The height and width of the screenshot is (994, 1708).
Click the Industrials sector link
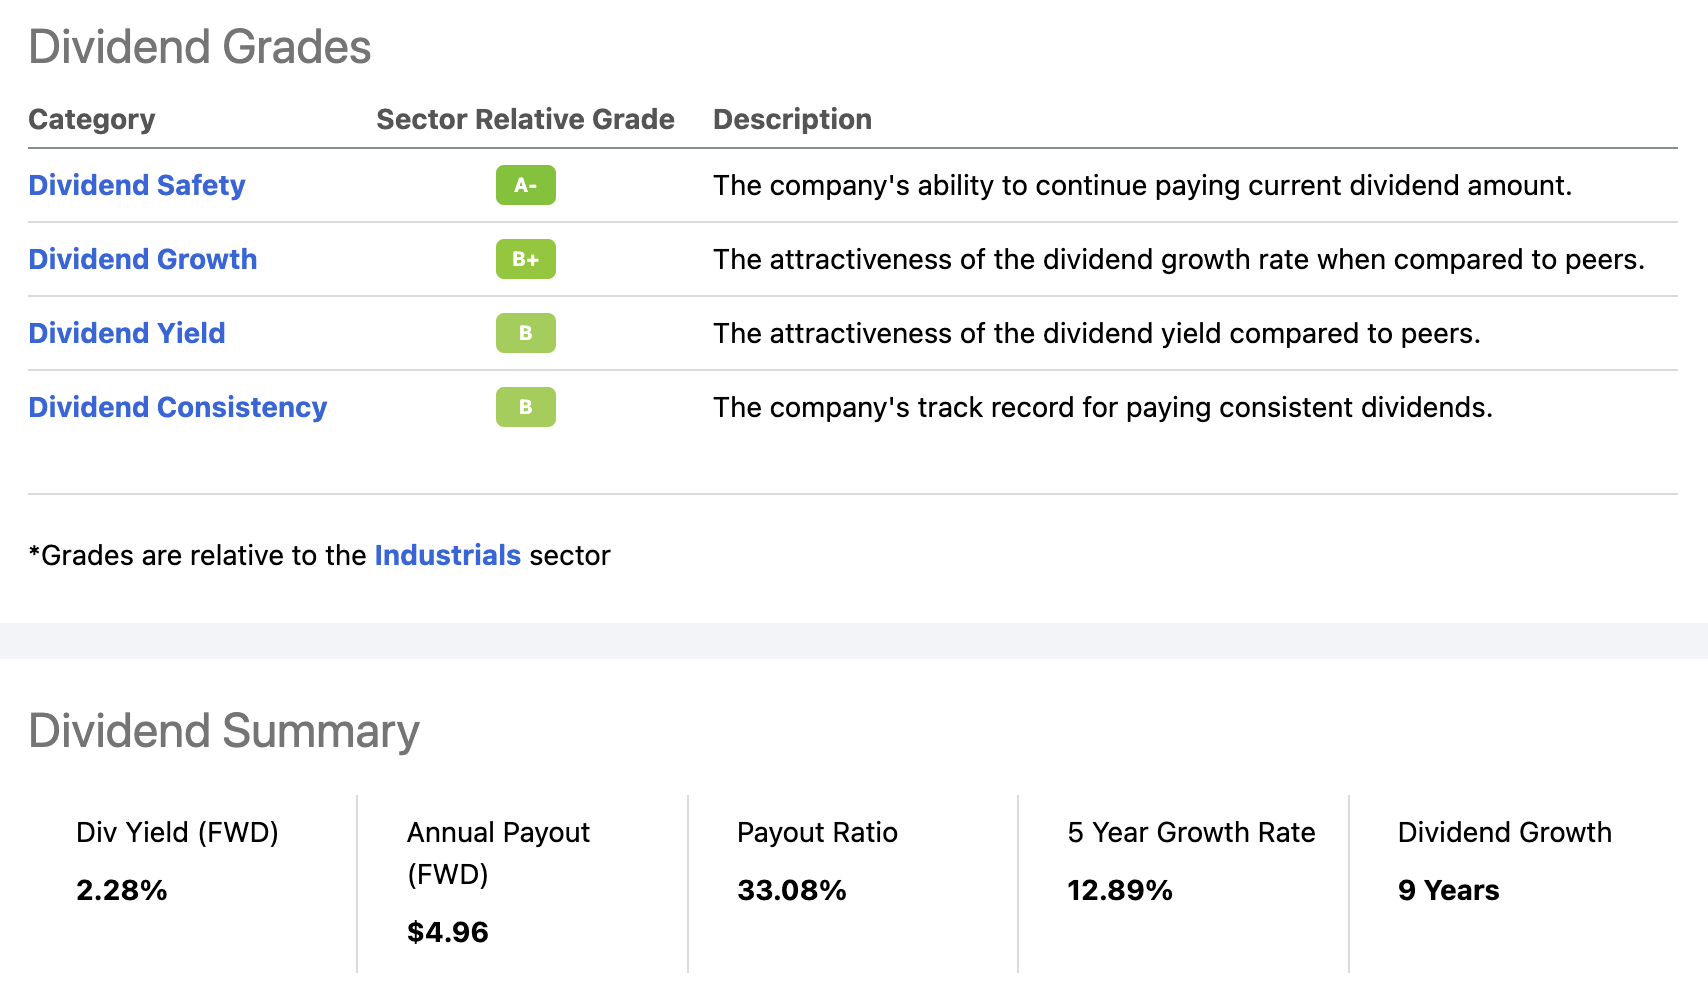click(447, 555)
